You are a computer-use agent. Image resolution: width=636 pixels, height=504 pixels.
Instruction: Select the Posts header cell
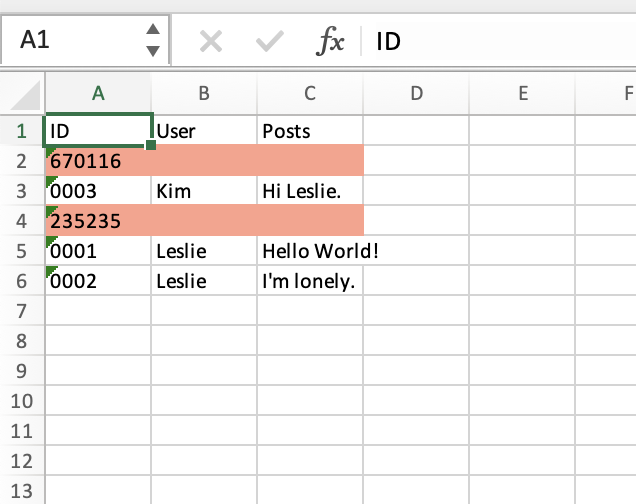coord(310,131)
